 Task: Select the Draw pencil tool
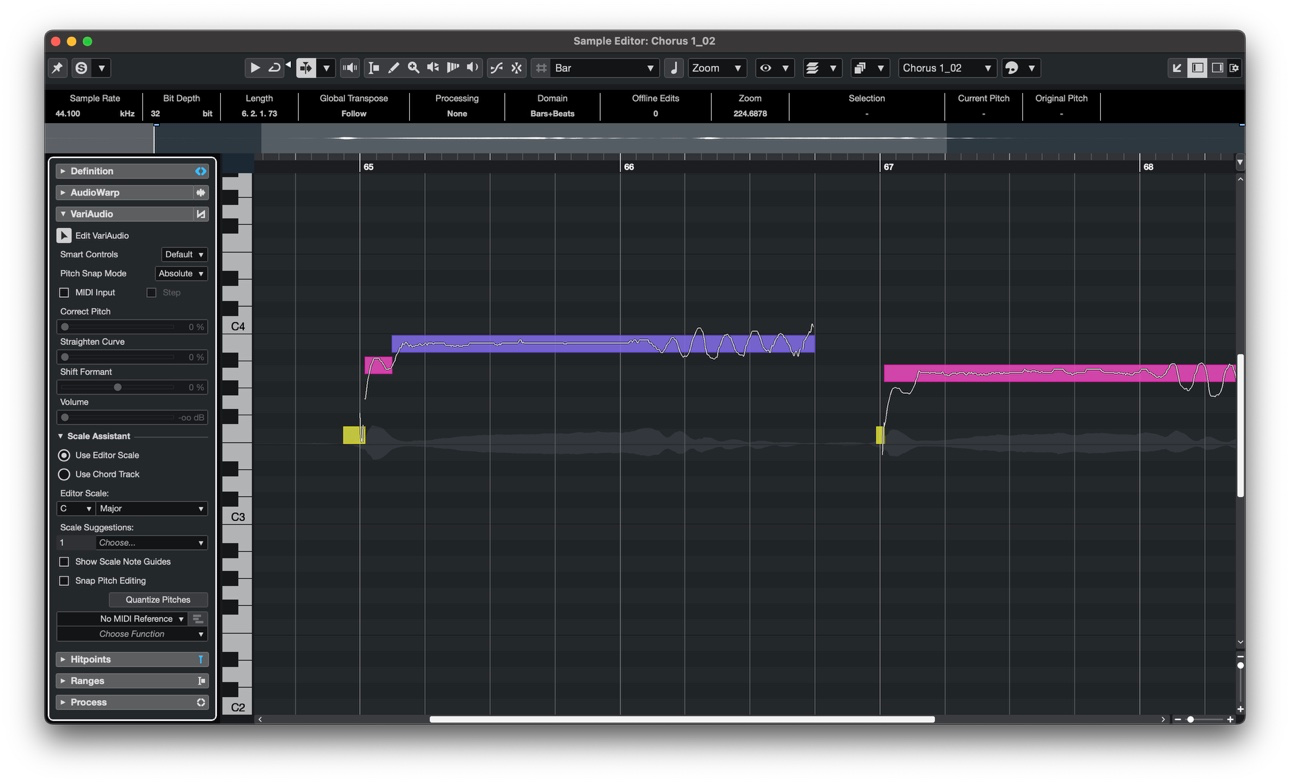(x=393, y=68)
